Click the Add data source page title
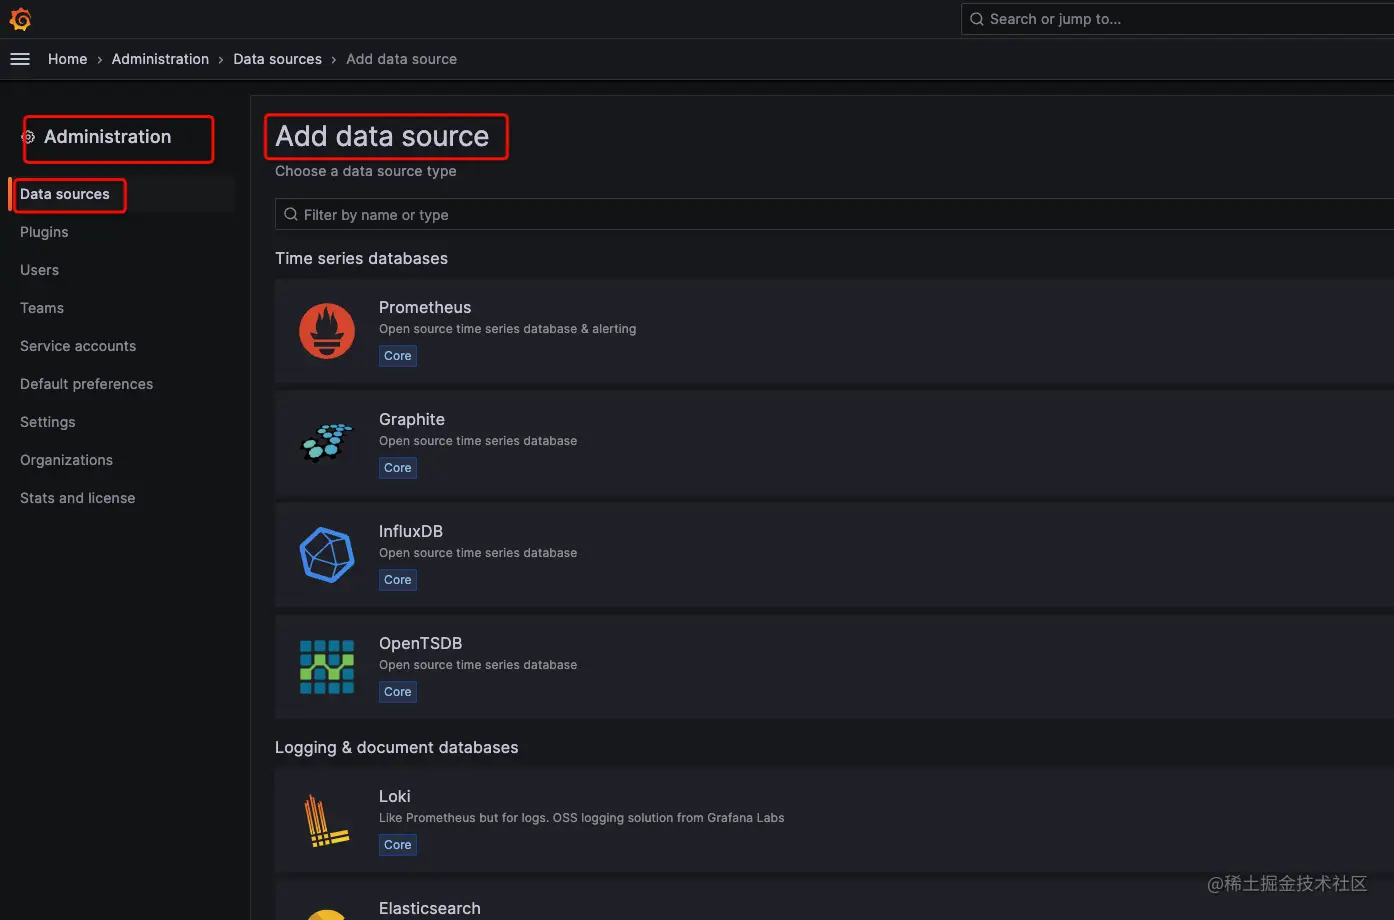The image size is (1394, 920). pos(382,136)
